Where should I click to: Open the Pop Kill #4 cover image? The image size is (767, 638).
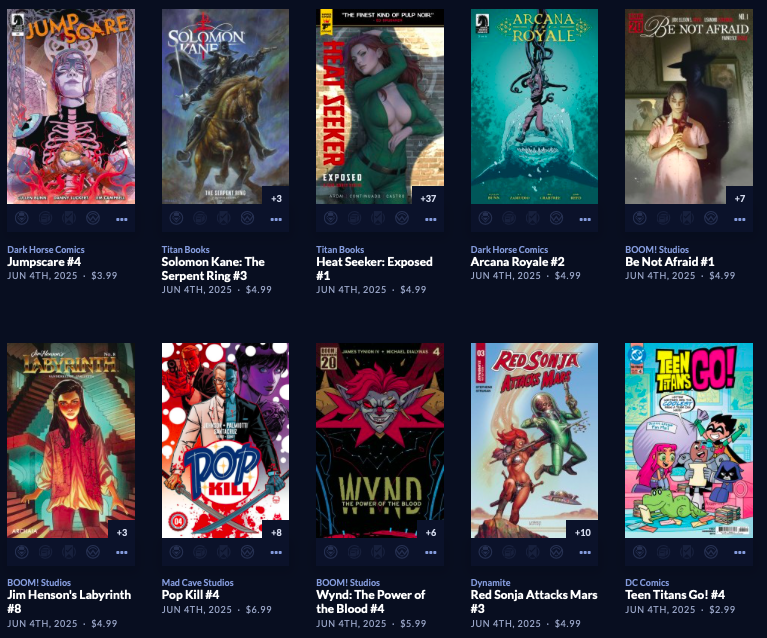[x=225, y=440]
